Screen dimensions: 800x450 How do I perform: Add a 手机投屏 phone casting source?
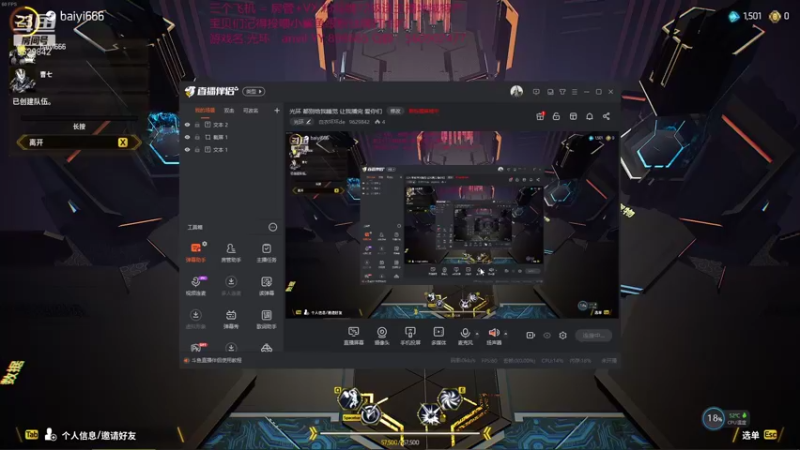[x=410, y=336]
